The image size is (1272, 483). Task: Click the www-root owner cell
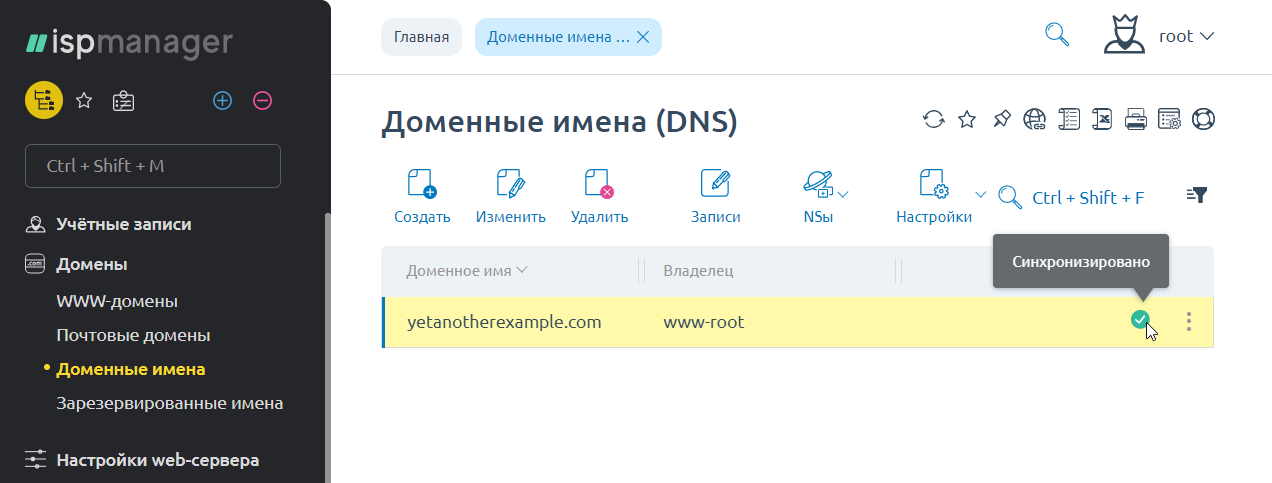click(703, 322)
